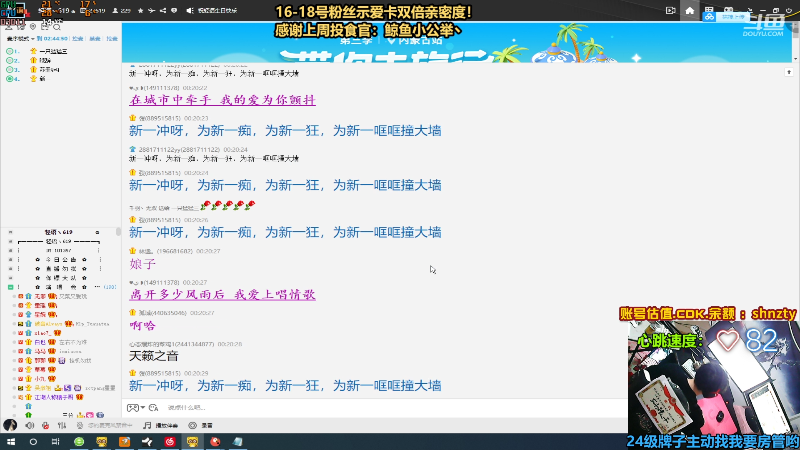This screenshot has height=450, width=800.
Task: Click the share icon in top bar
Action: pyautogui.click(x=163, y=11)
